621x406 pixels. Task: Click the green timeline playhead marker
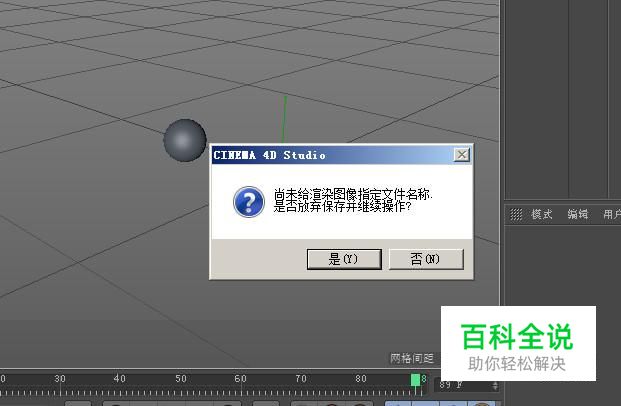(415, 379)
